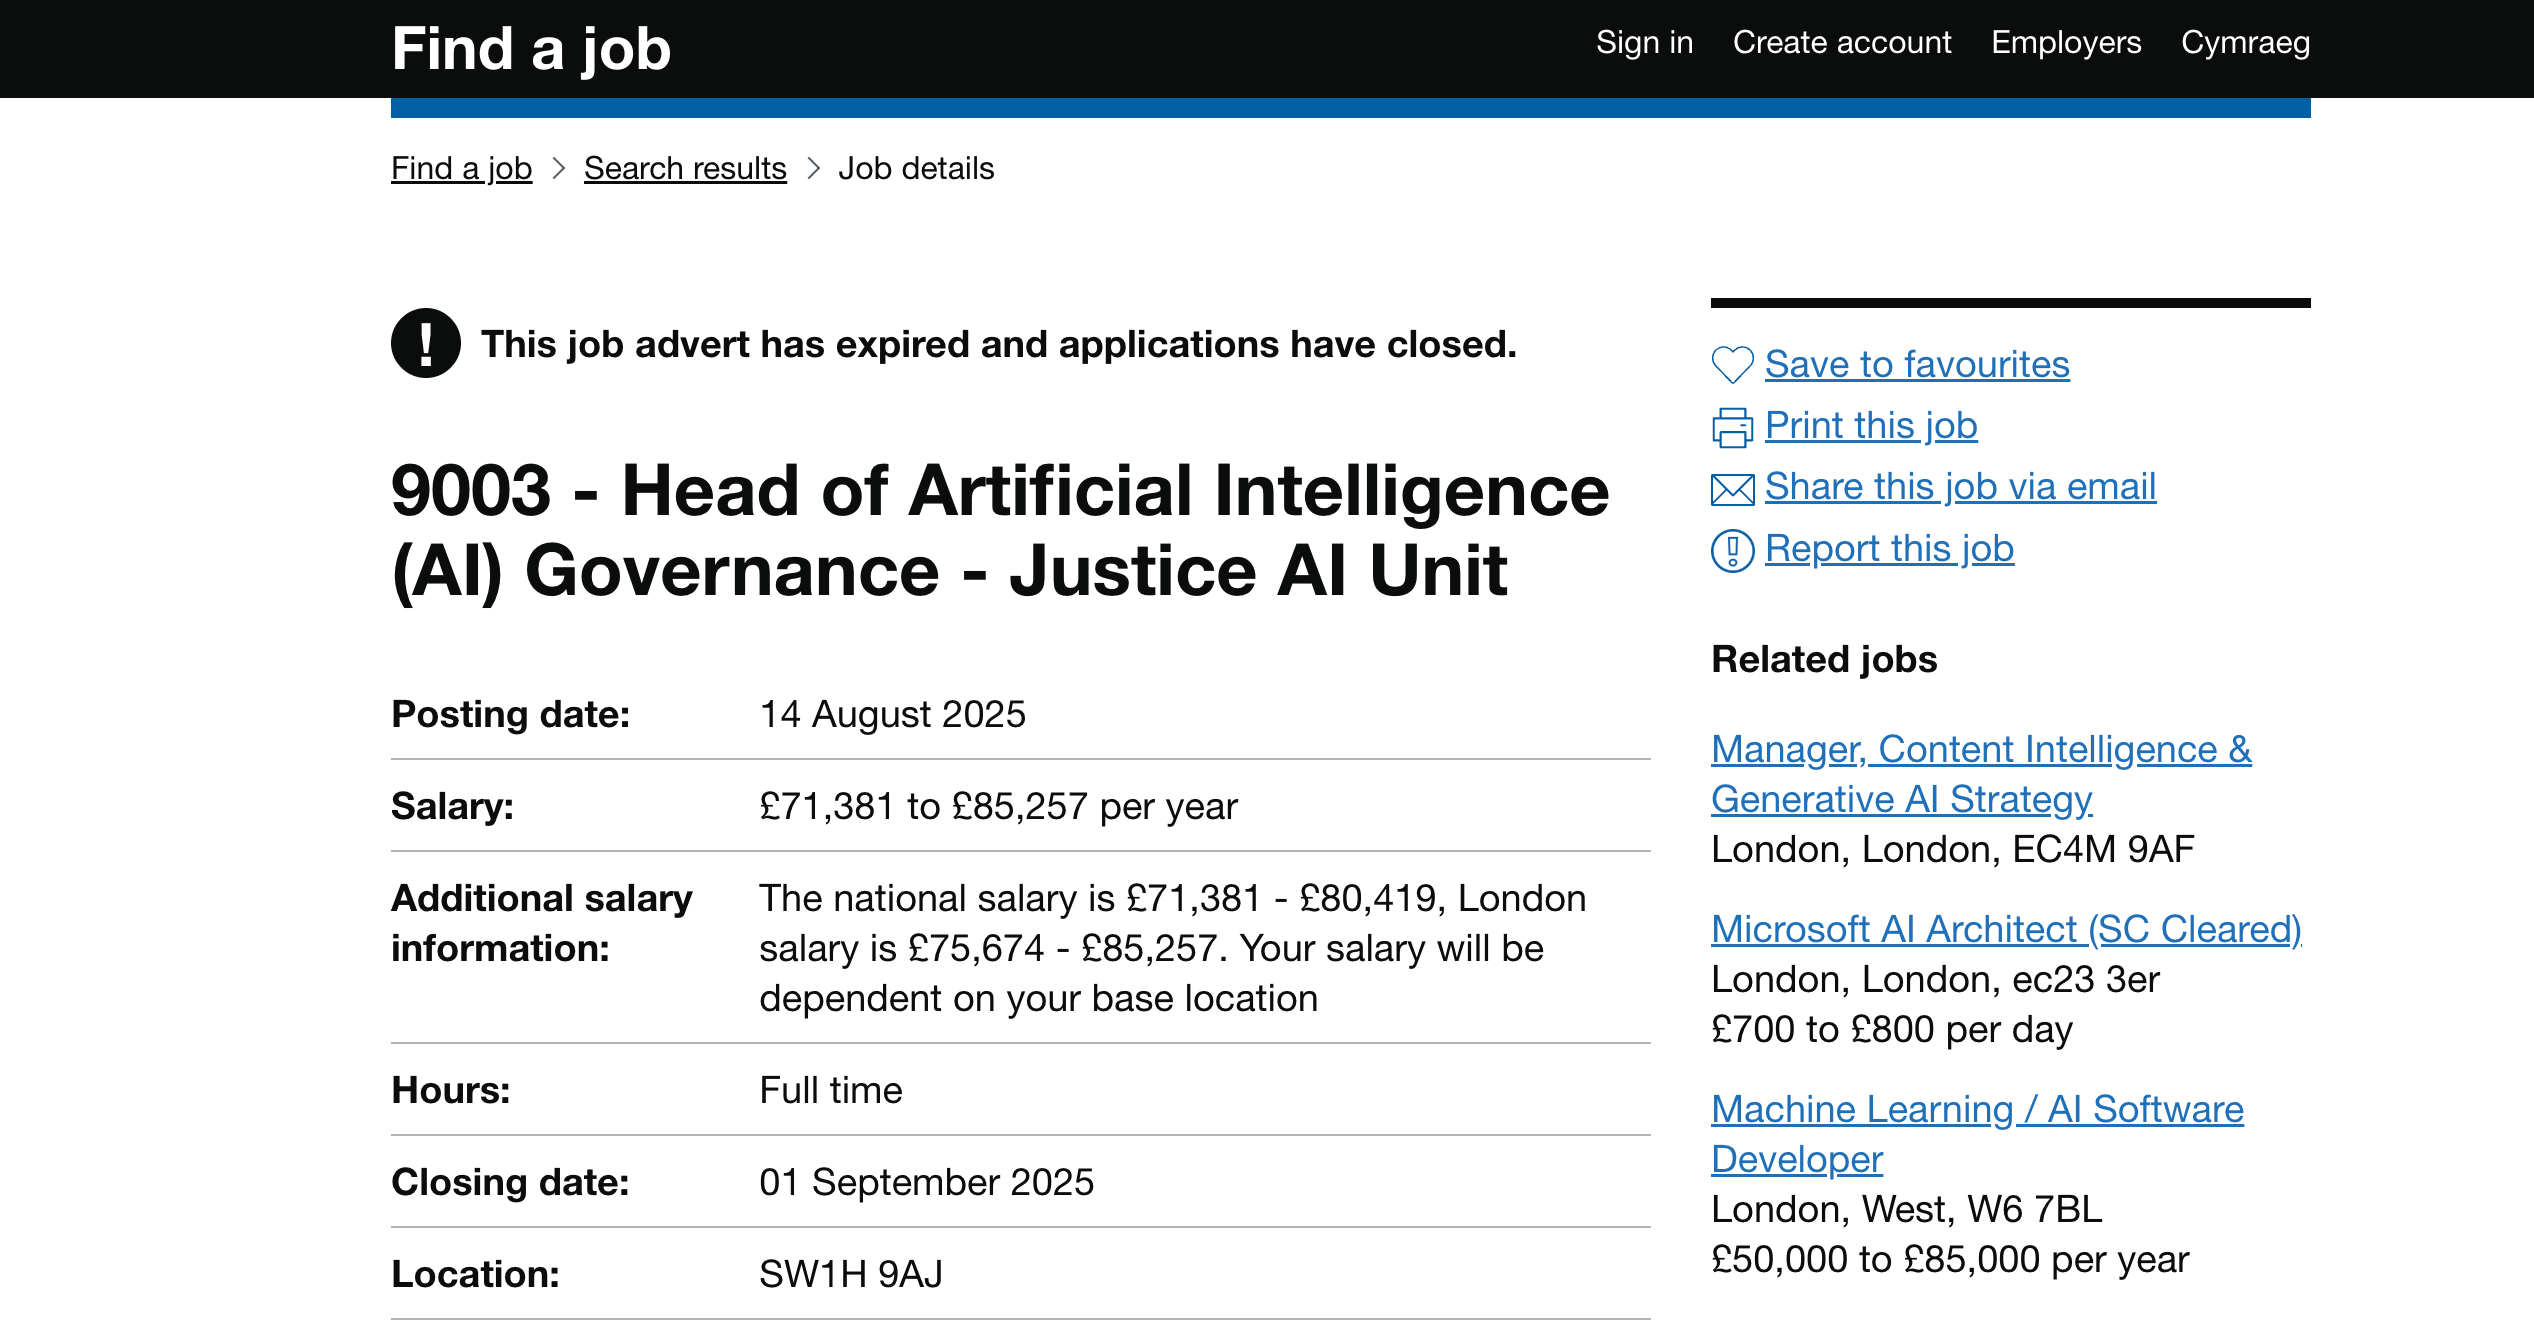Click the Head of AI Governance job title heading
The height and width of the screenshot is (1324, 2534).
tap(1000, 530)
